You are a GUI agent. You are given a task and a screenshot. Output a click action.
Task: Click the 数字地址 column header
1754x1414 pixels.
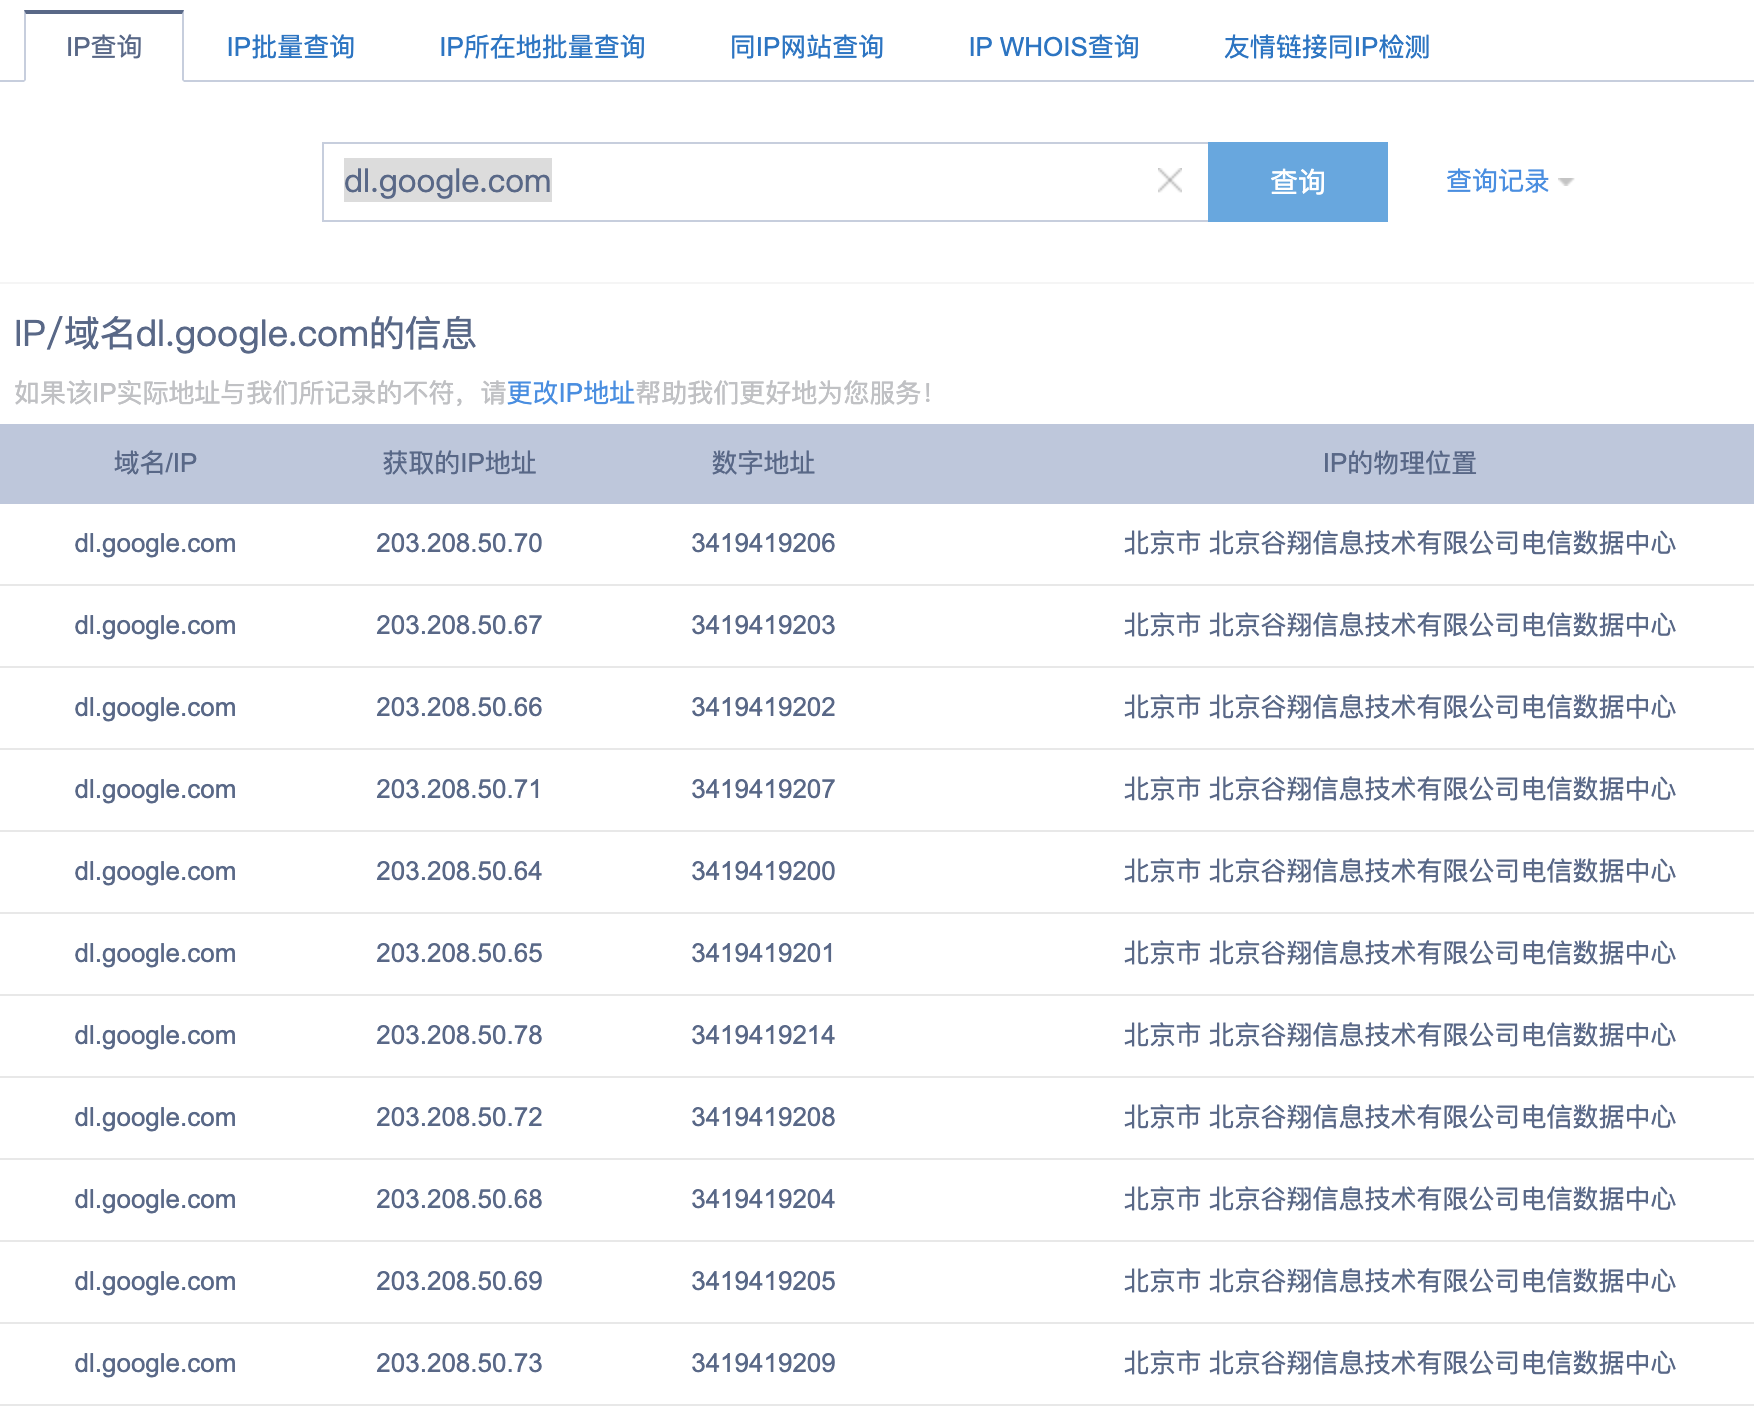[x=763, y=463]
